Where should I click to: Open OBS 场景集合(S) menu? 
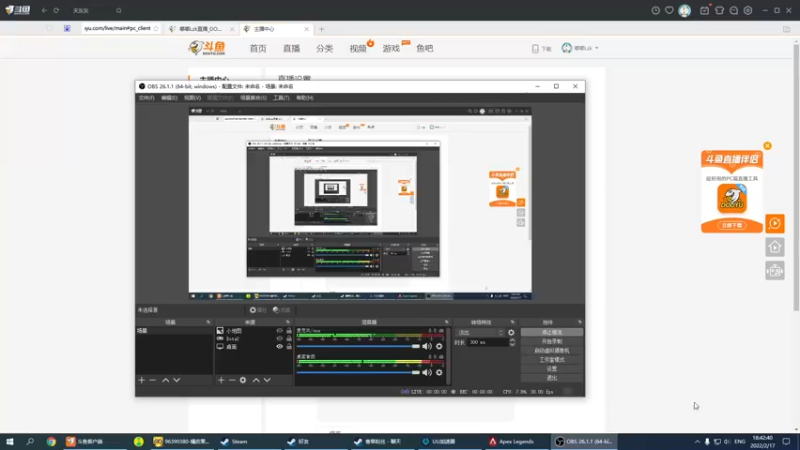[254, 98]
